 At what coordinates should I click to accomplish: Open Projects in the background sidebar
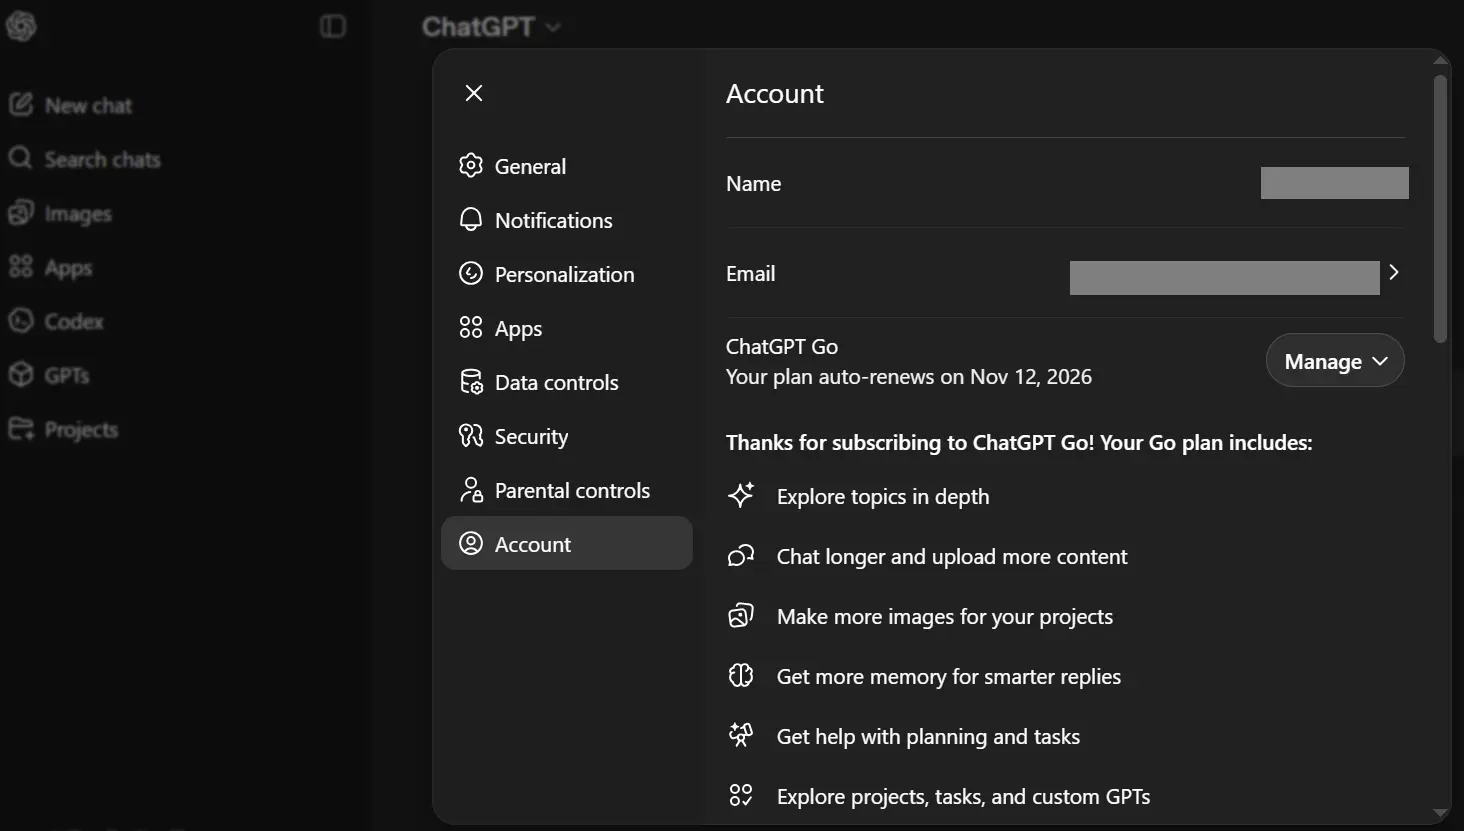(x=63, y=429)
